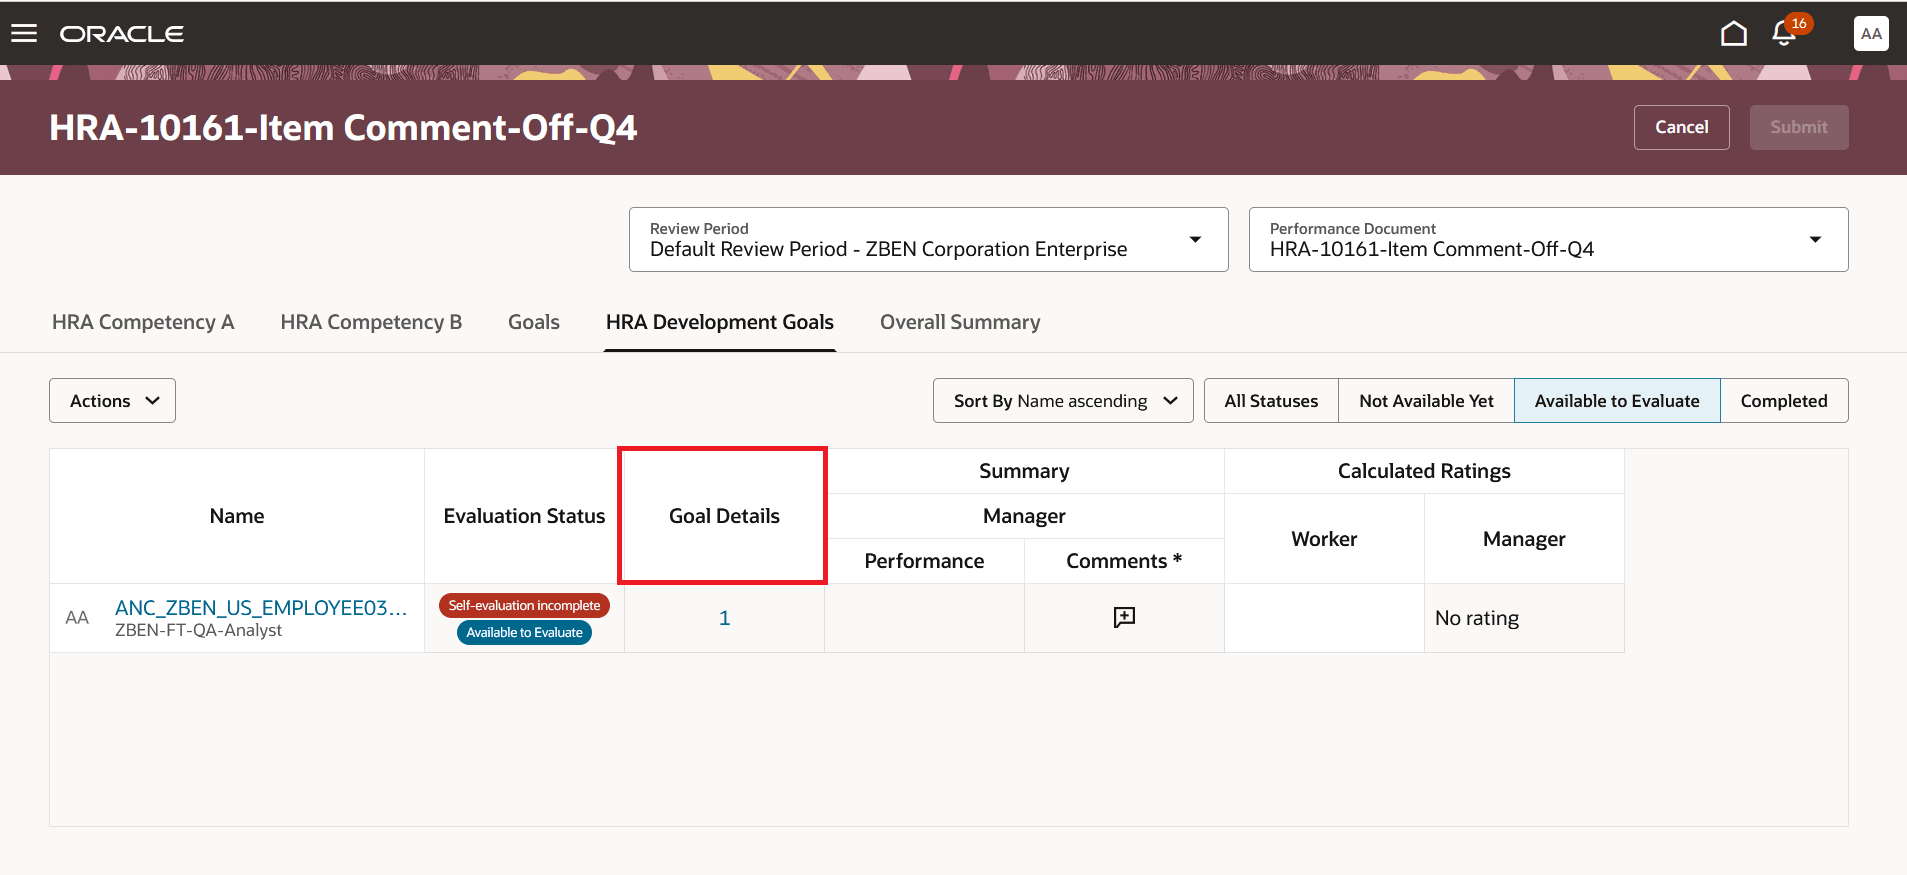Open the Actions menu
The width and height of the screenshot is (1907, 875).
click(112, 400)
